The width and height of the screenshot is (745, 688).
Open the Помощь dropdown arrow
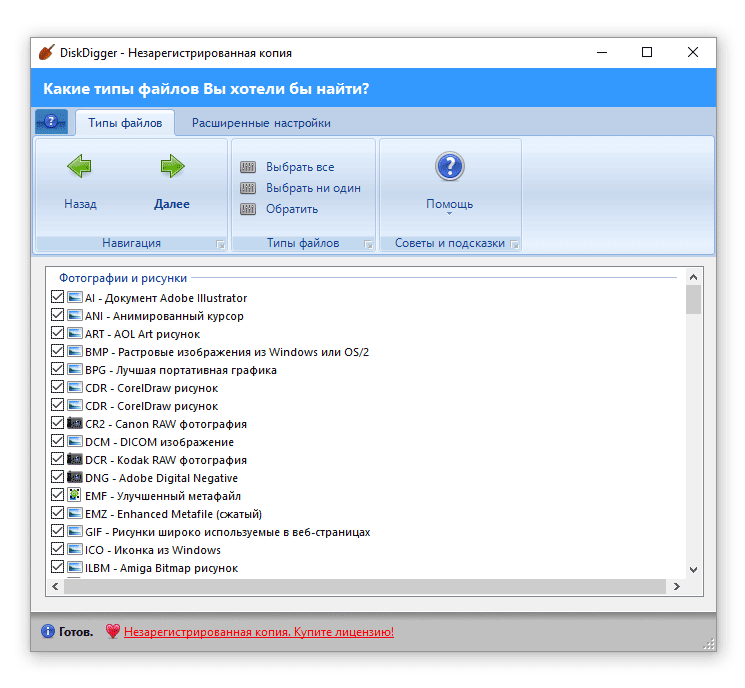449,214
